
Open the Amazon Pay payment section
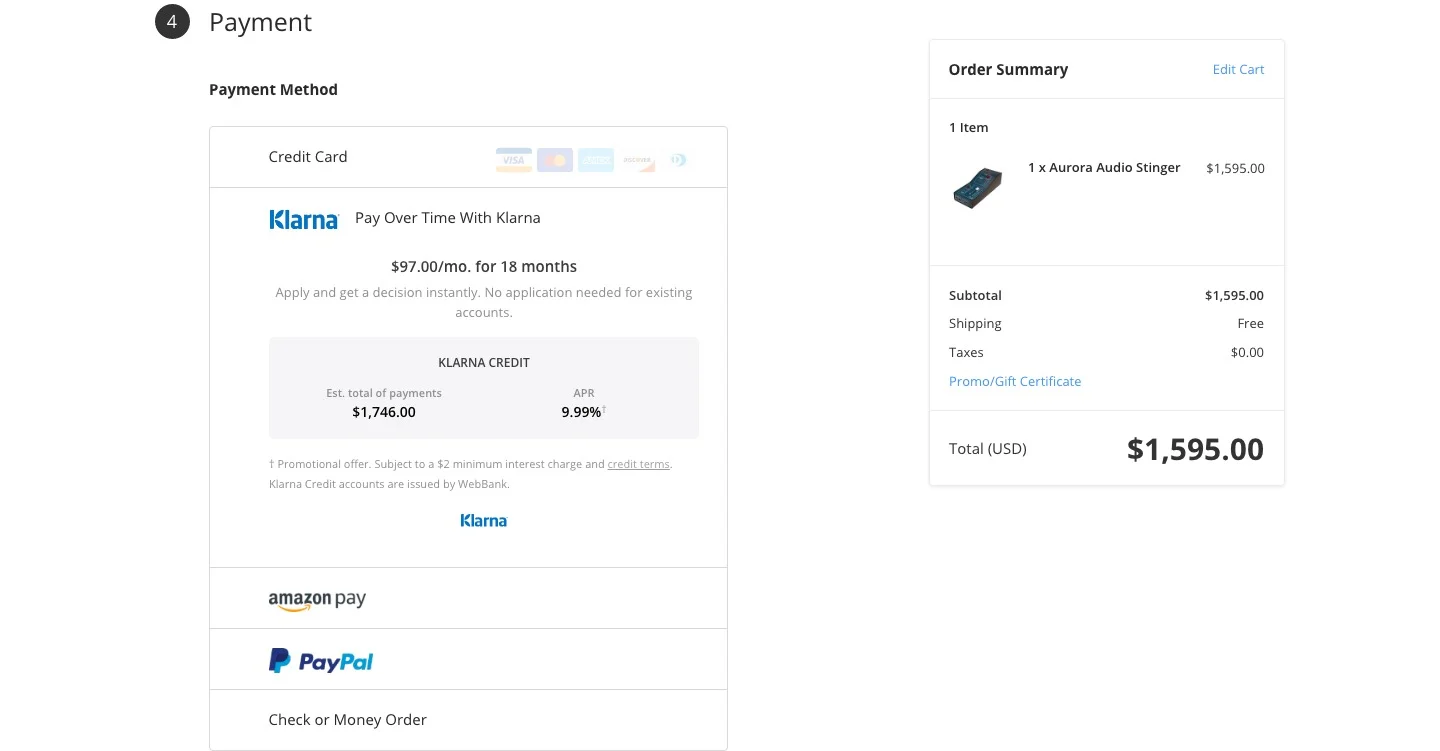point(317,599)
